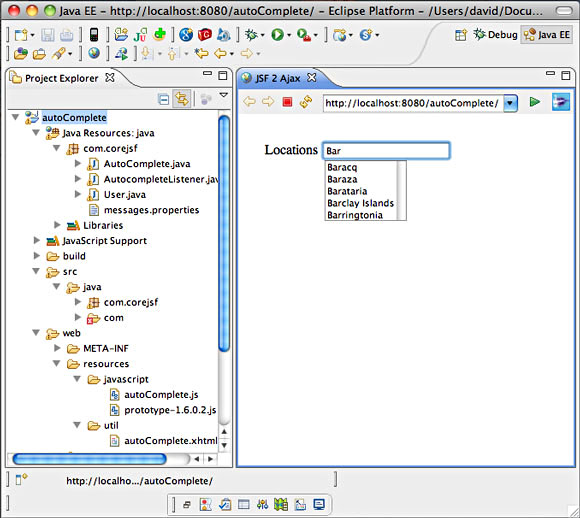
Task: Click the browser refresh icon
Action: click(306, 102)
